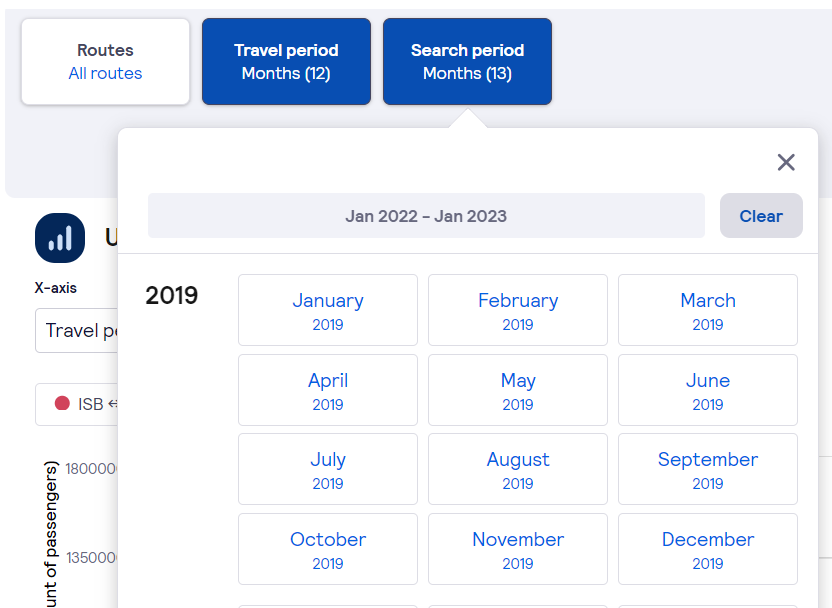832x608 pixels.
Task: Close the search period popup
Action: 786,162
